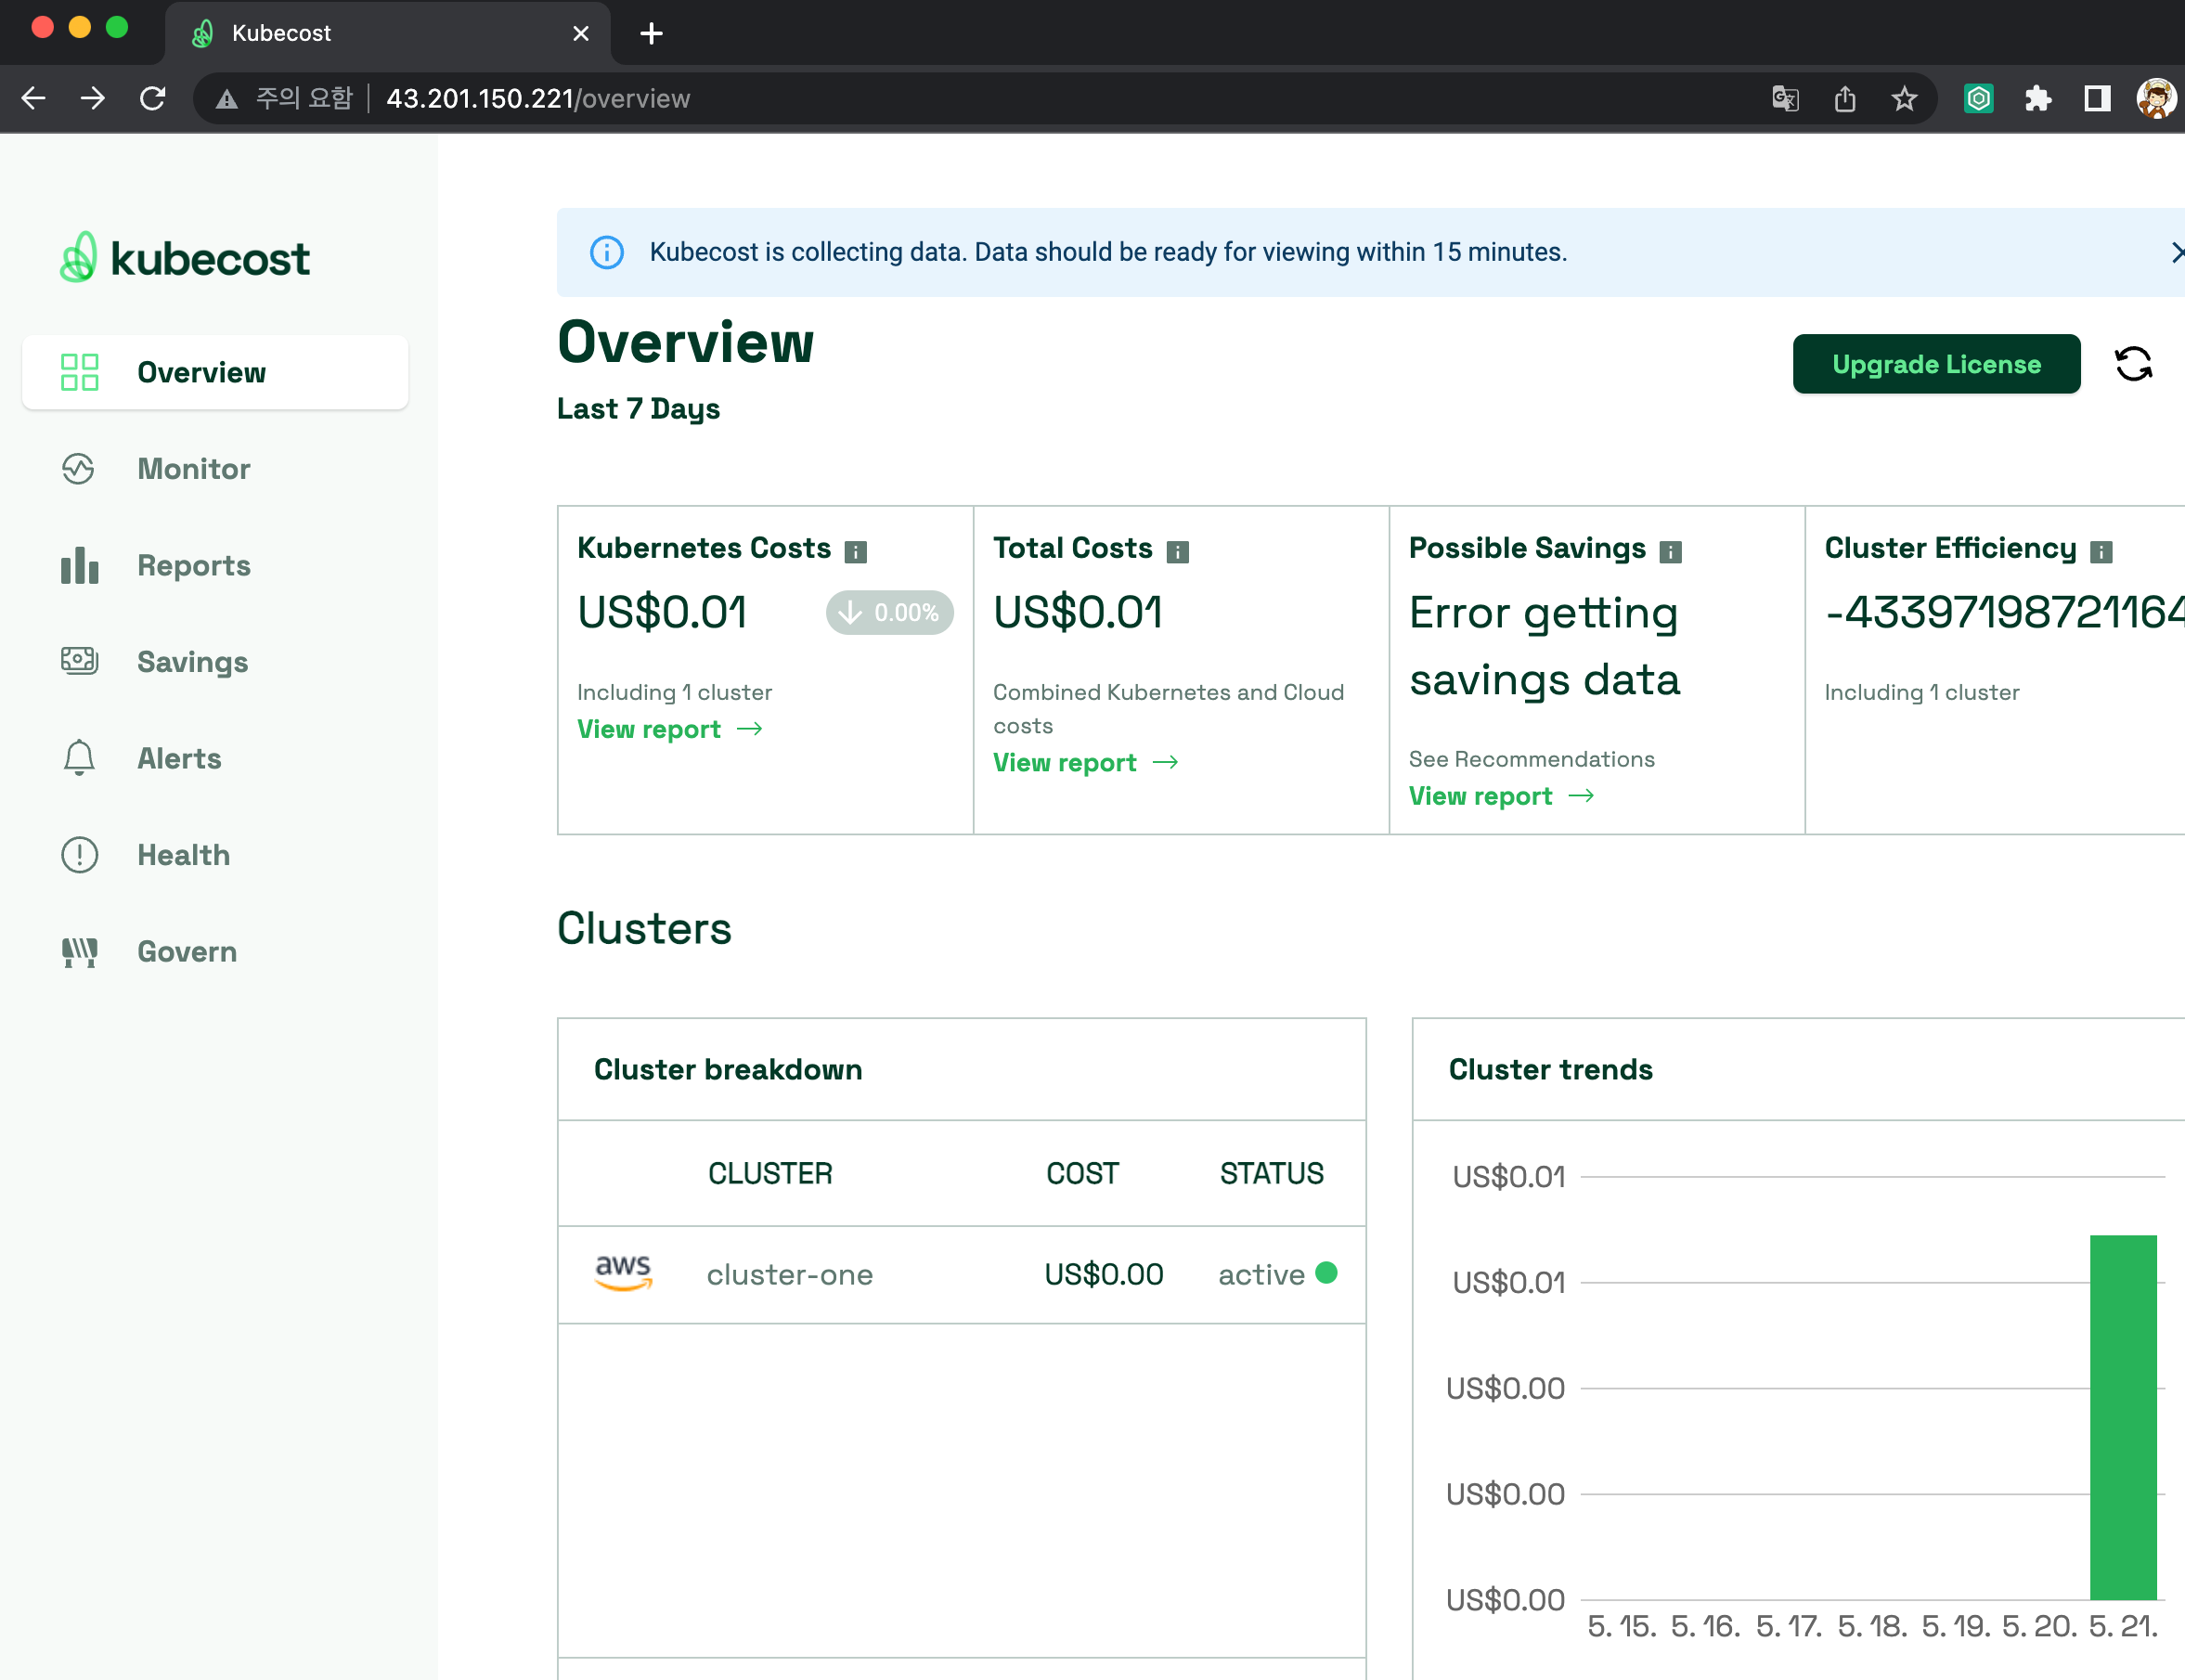Click the Total Costs info icon
The image size is (2185, 1680).
[1177, 551]
